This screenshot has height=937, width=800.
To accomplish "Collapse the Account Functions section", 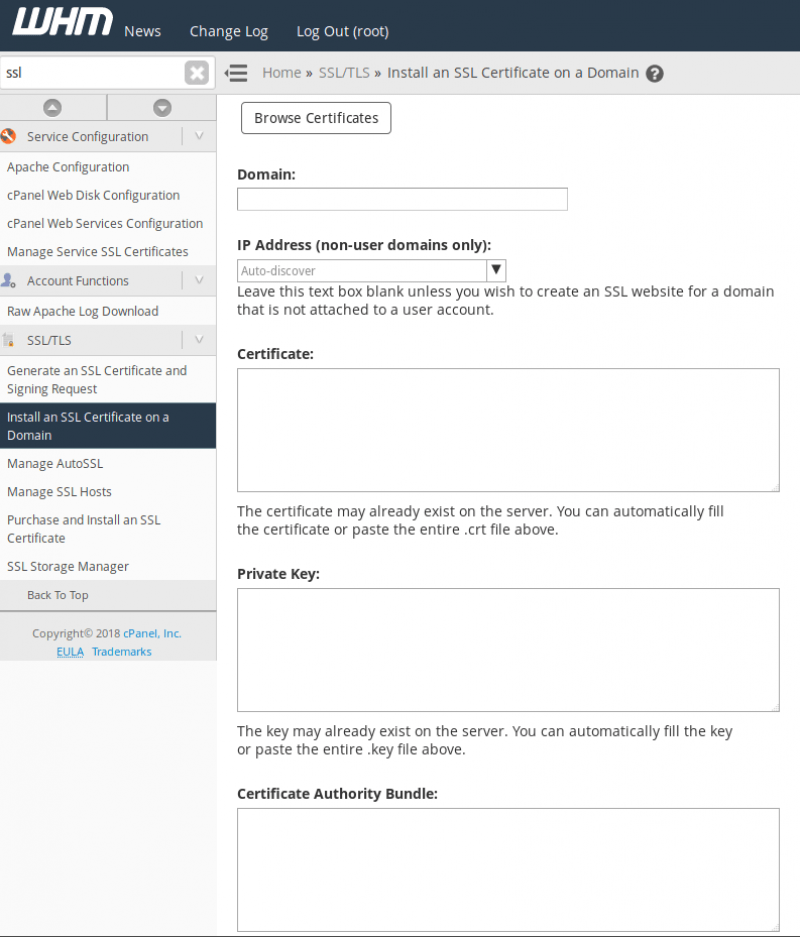I will coord(199,281).
